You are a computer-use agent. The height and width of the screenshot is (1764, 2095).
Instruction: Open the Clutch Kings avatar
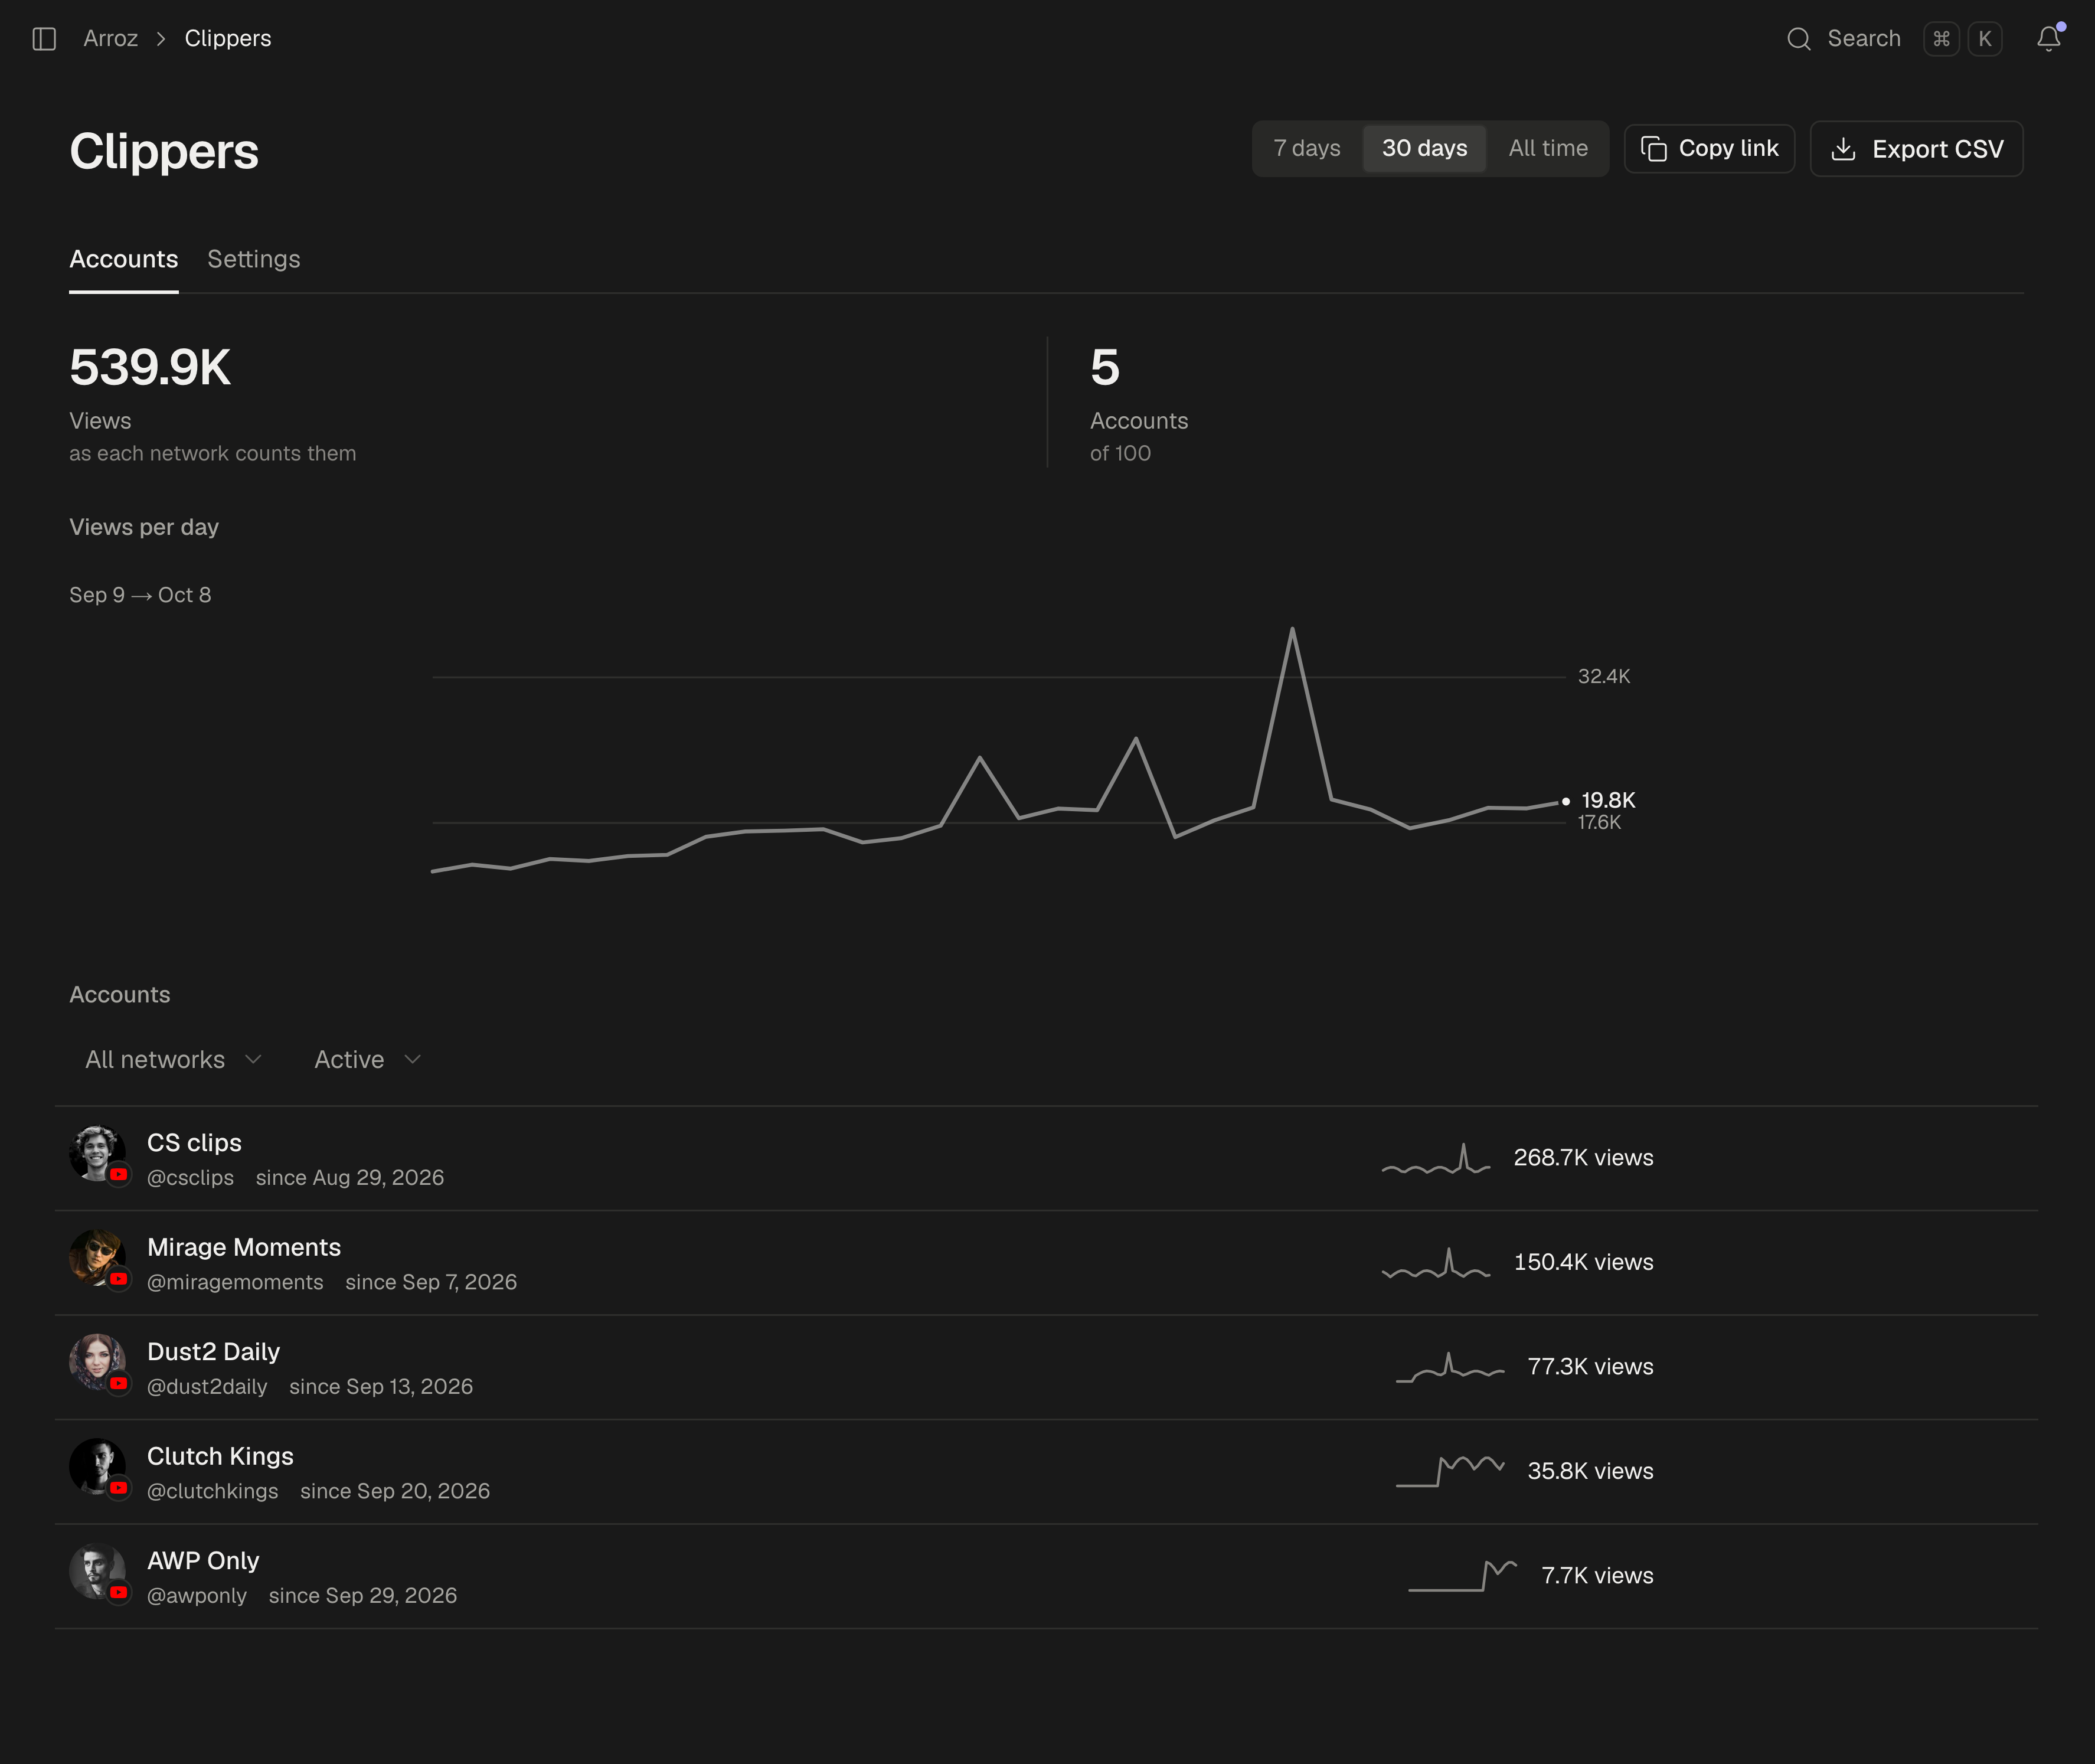[97, 1467]
